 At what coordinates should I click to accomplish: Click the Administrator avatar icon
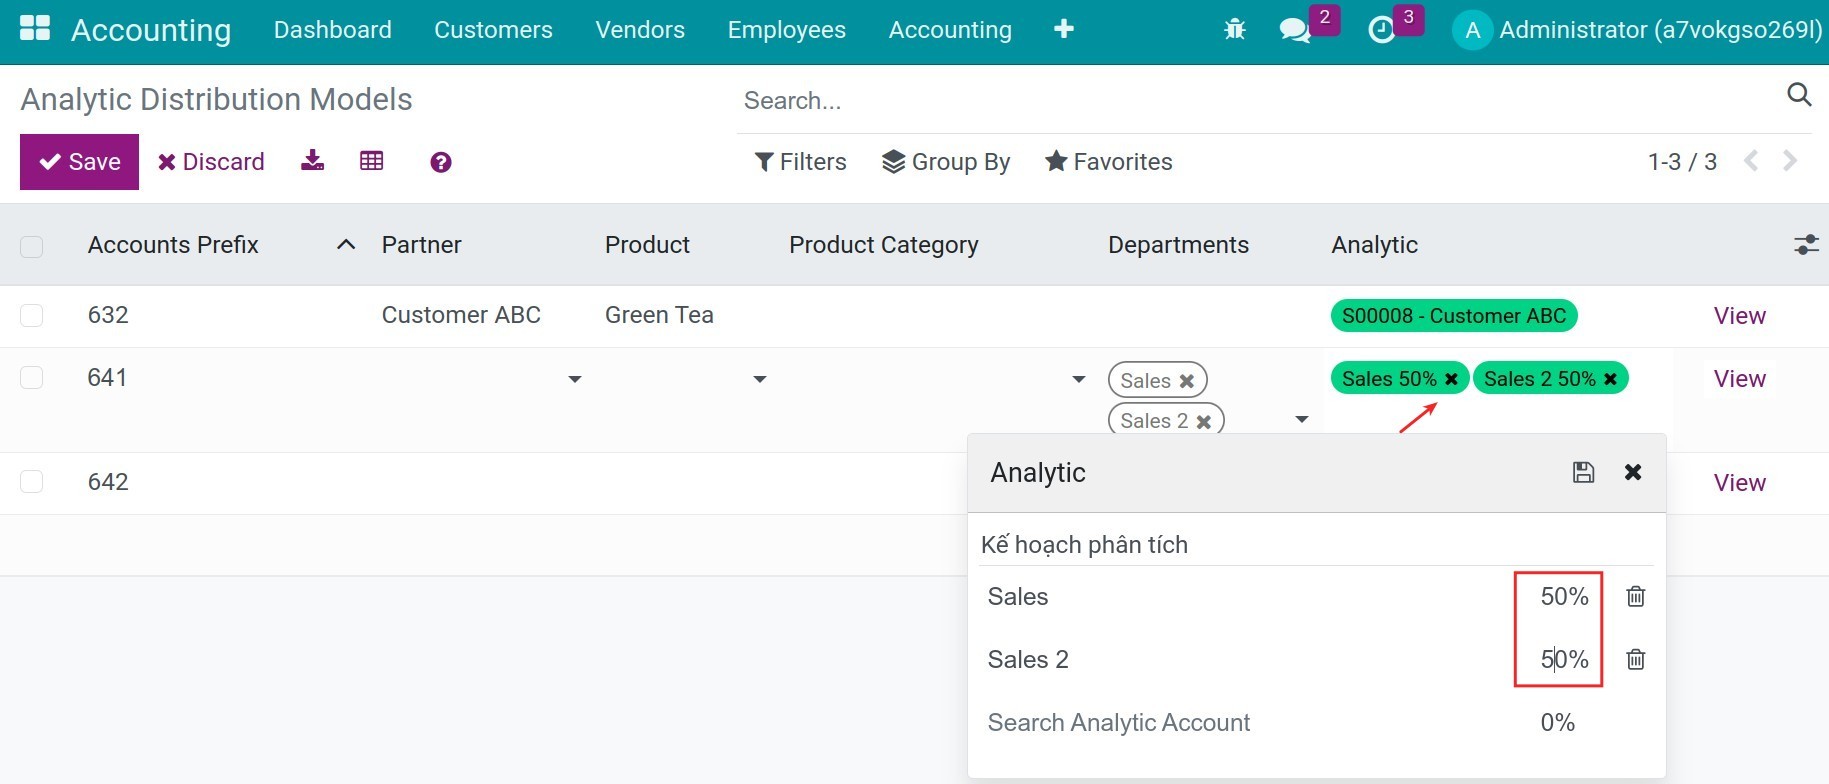point(1472,30)
